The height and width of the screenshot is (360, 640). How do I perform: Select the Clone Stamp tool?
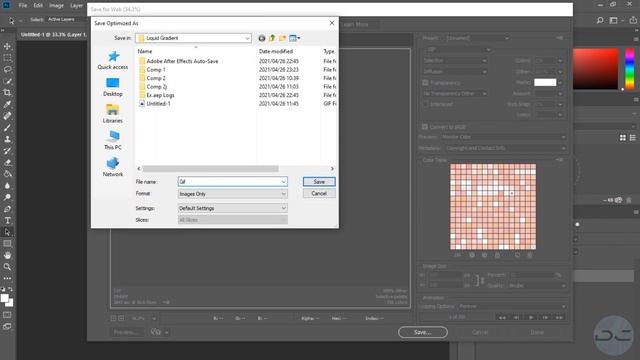[x=7, y=139]
